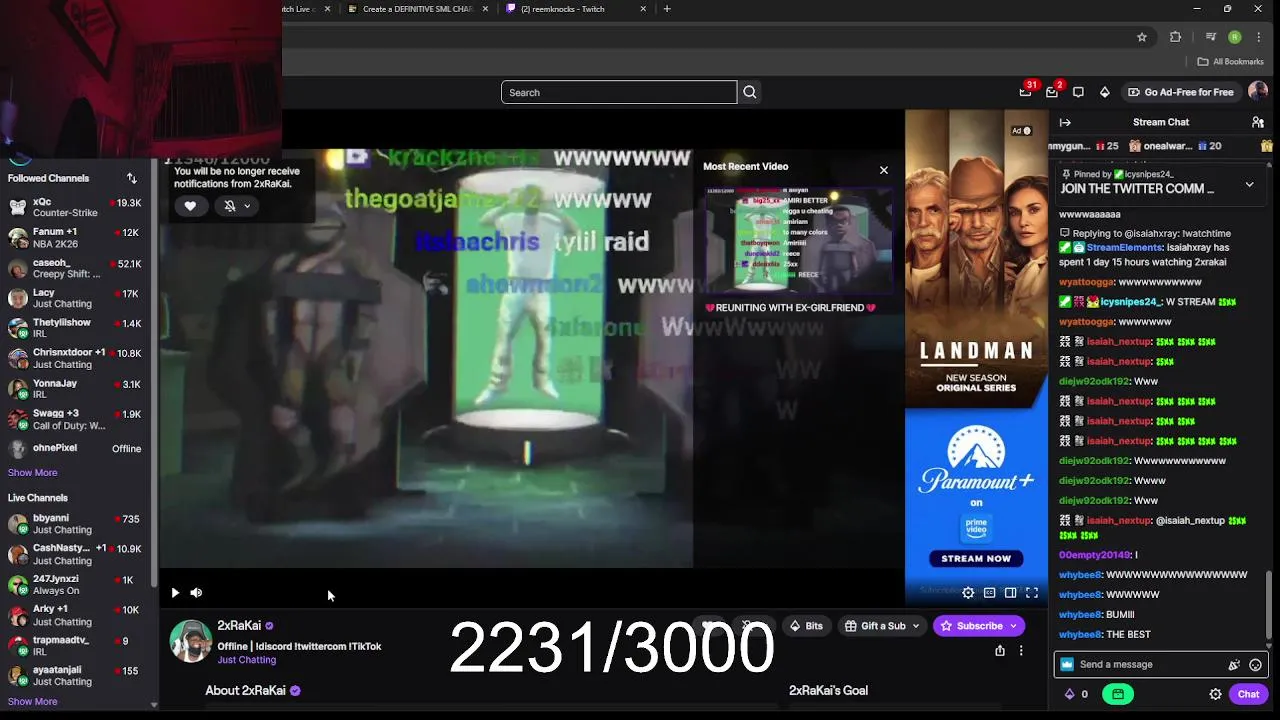Click the Get Bits diamond icon in top bar

1104,92
